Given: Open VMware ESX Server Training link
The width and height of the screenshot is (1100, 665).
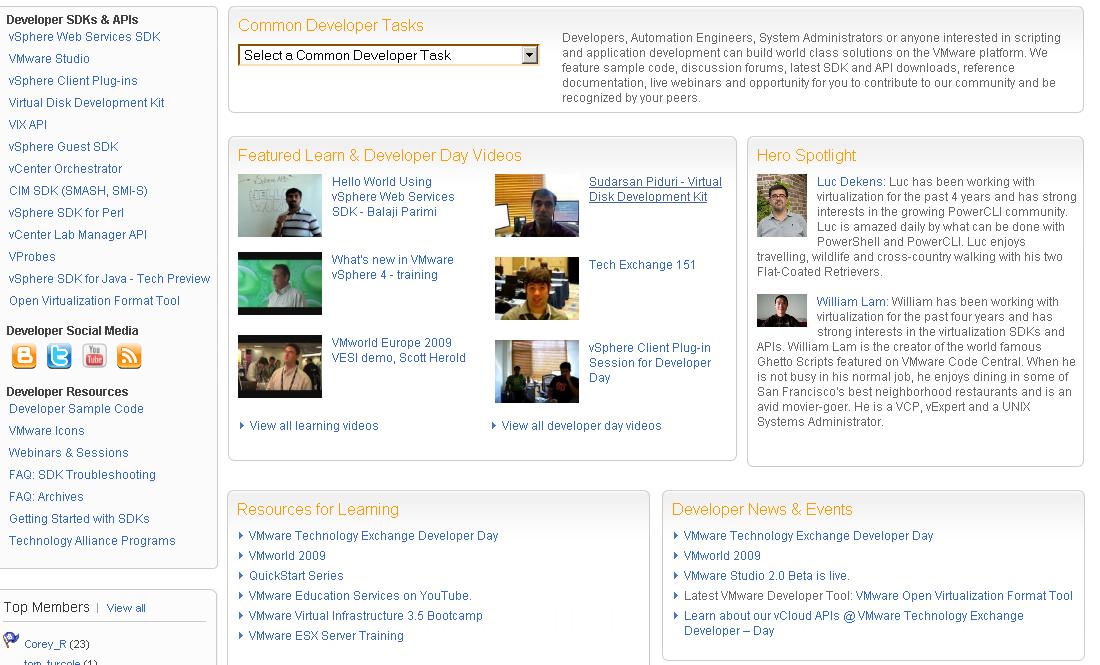Looking at the screenshot, I should tap(326, 636).
